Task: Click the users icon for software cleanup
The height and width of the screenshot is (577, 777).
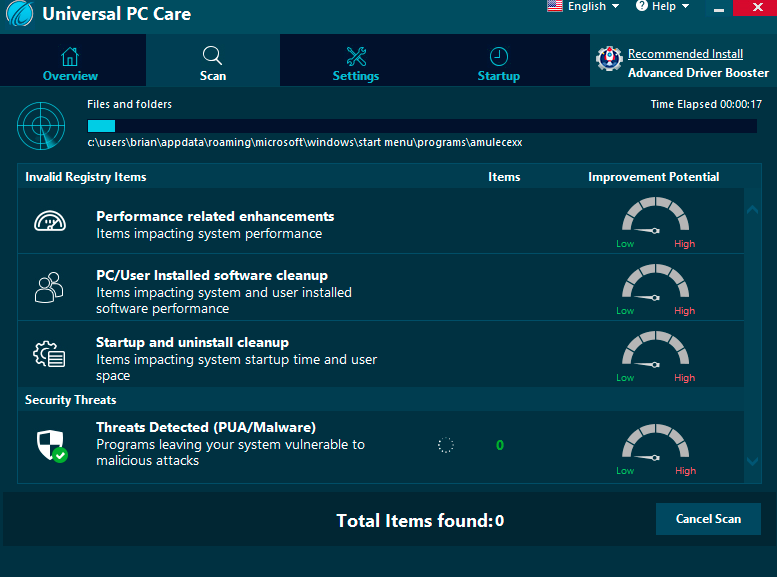Action: 49,287
